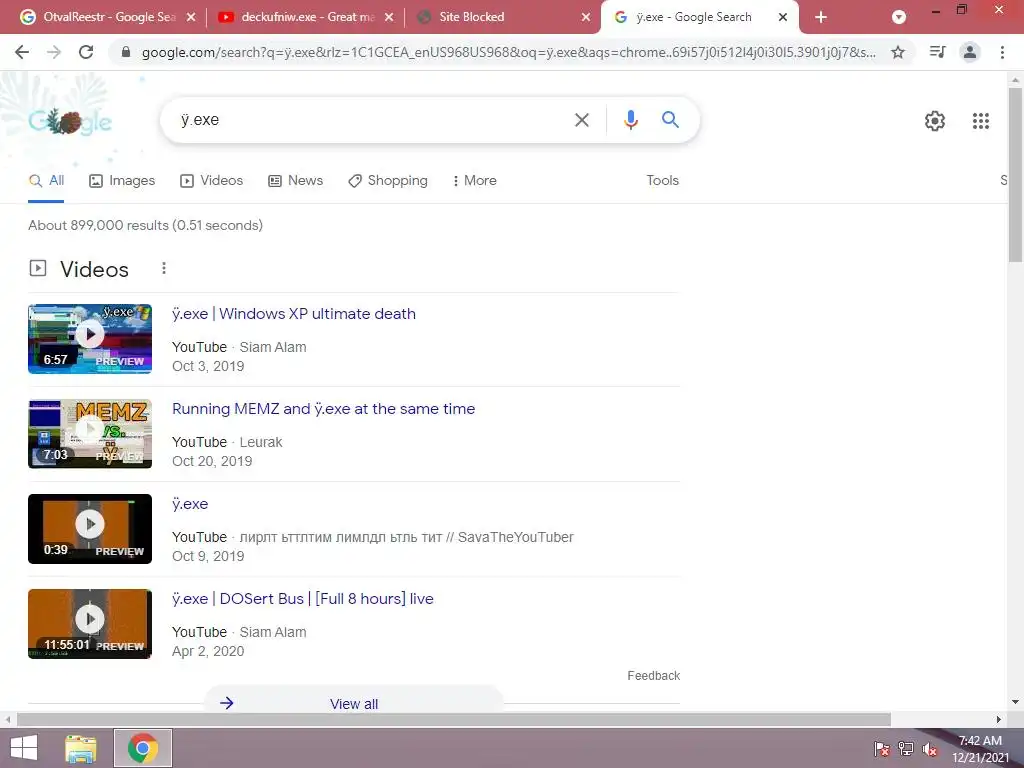Screen dimensions: 1024x768
Task: Start voice search with the microphone
Action: coord(630,120)
